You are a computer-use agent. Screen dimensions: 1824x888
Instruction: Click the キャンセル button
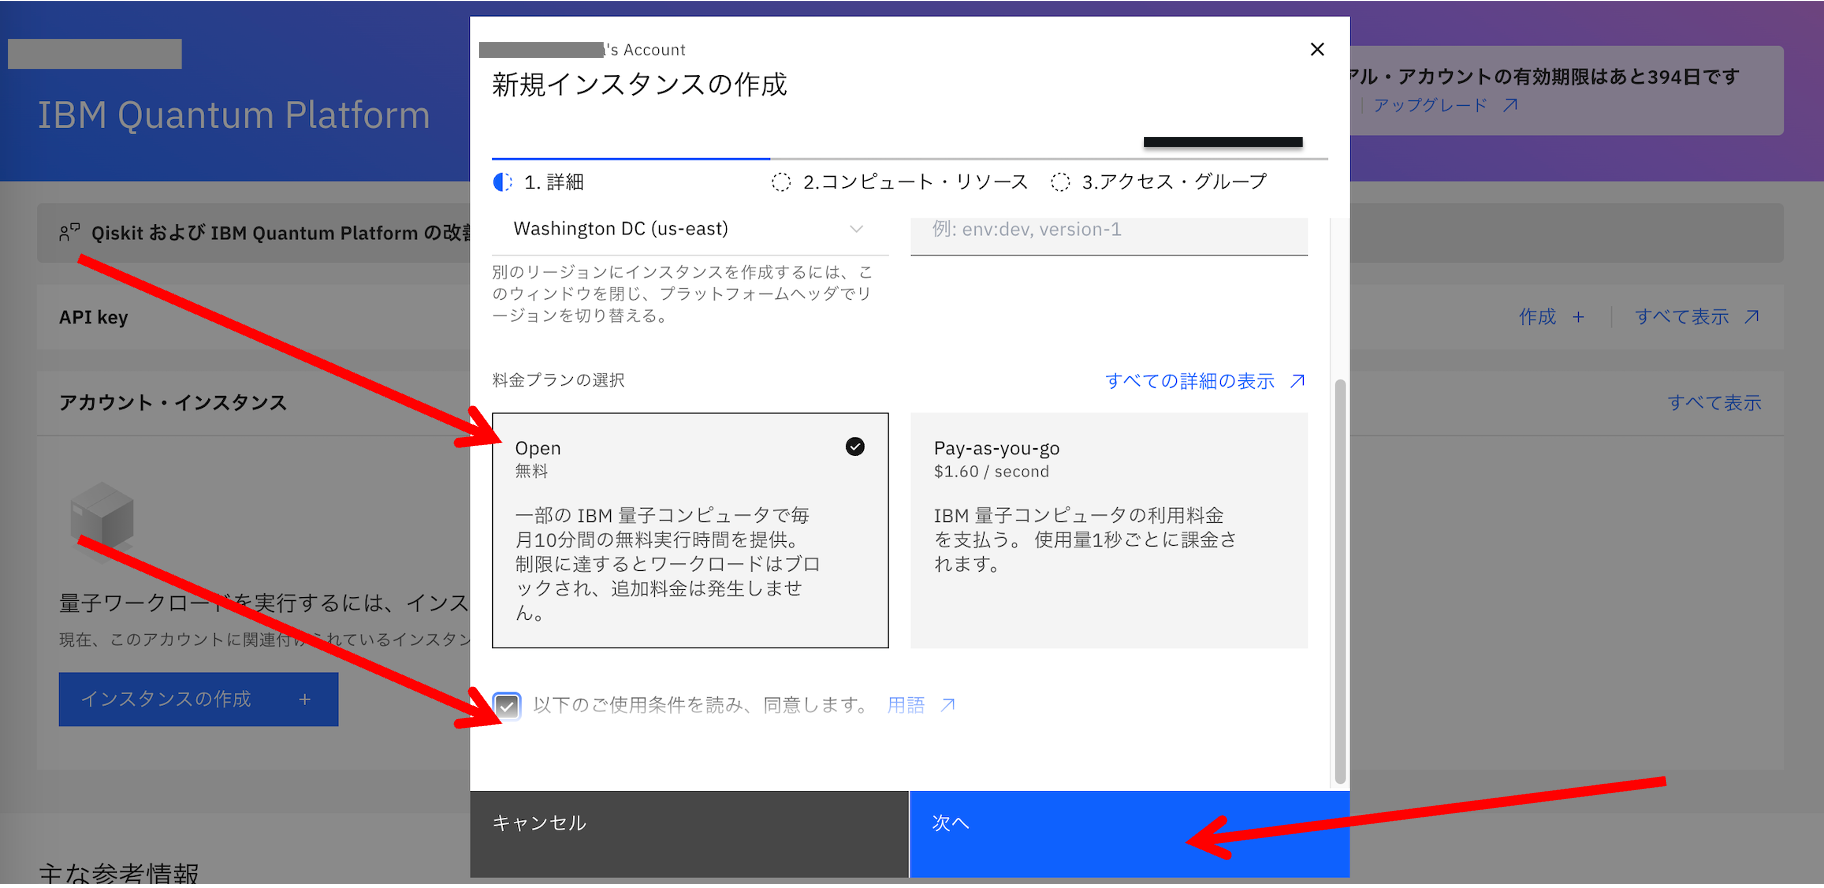[x=689, y=834]
